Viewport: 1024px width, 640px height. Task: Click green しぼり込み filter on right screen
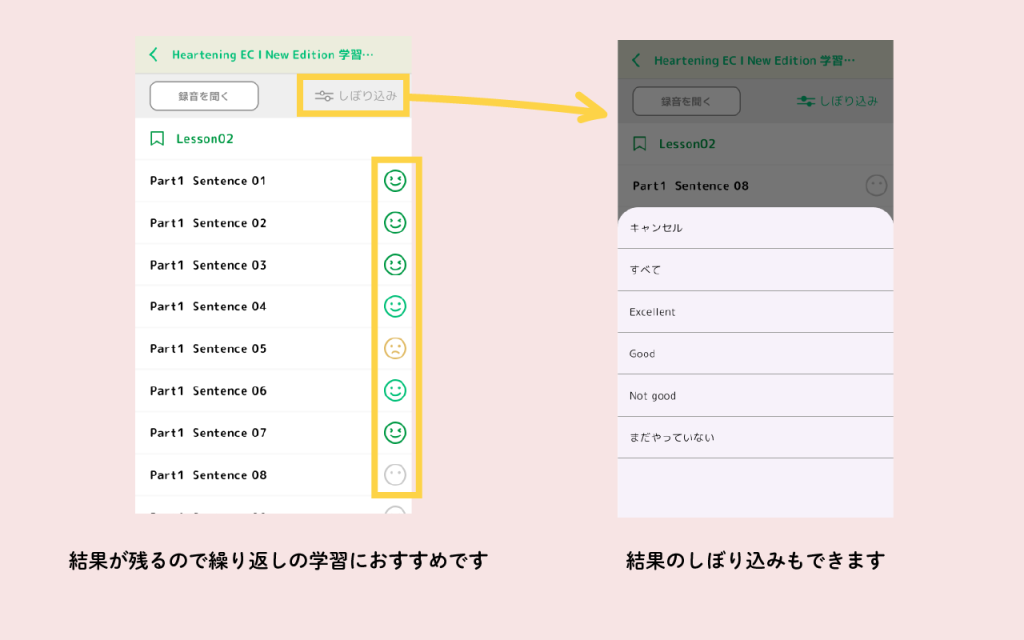tap(837, 101)
